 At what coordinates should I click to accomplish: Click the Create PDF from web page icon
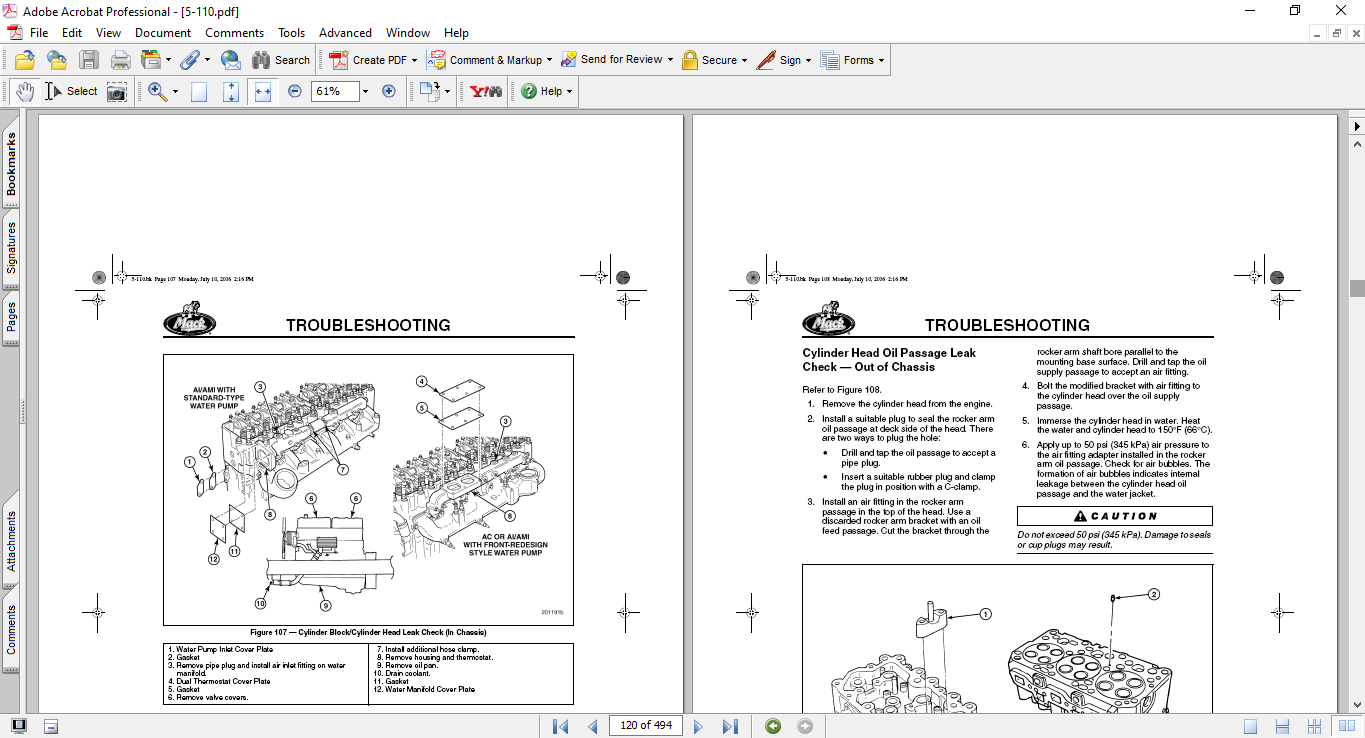tap(57, 60)
